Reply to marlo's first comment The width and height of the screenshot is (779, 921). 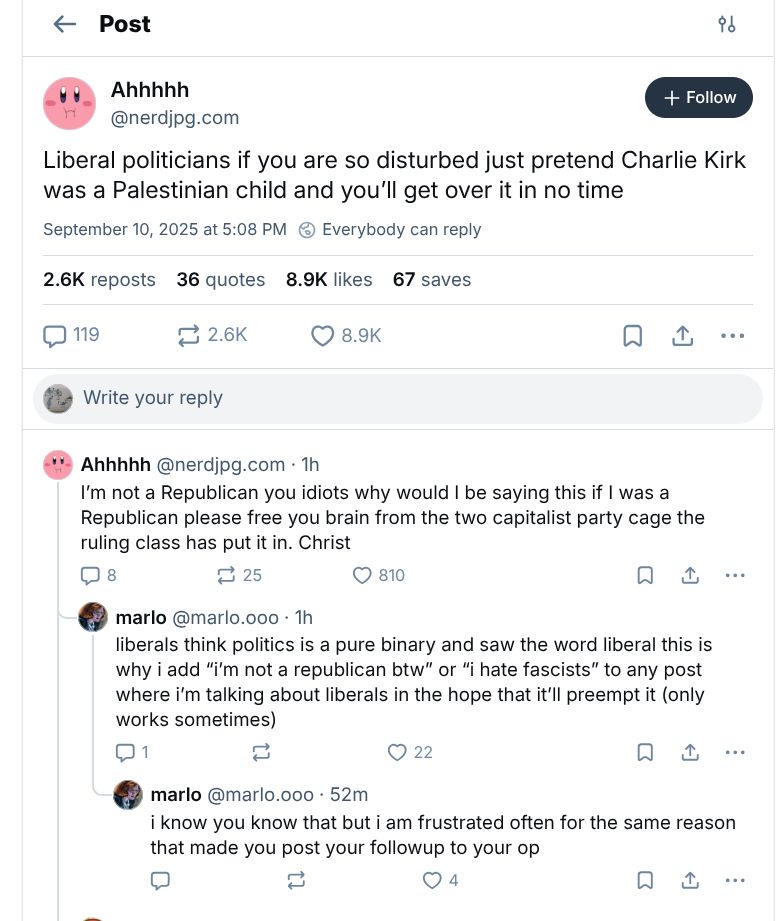click(125, 752)
